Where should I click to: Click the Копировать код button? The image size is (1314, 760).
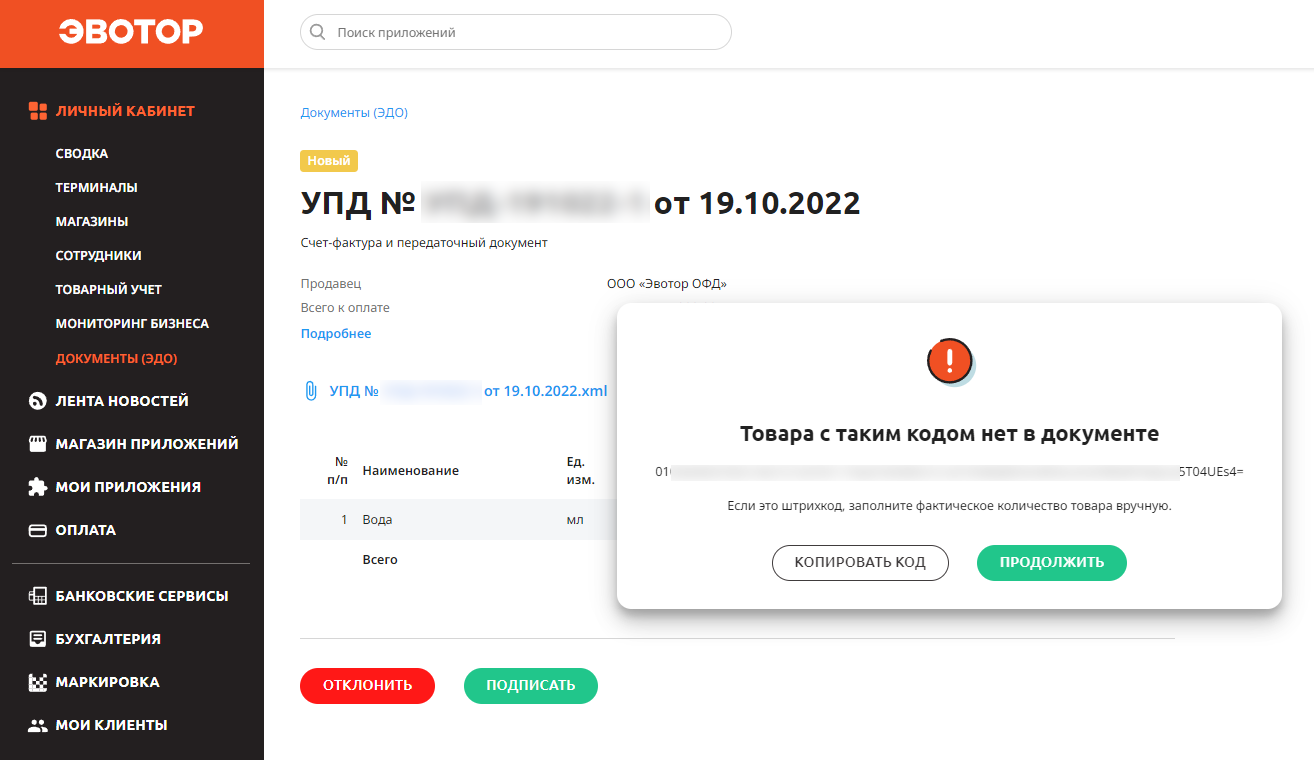click(860, 562)
